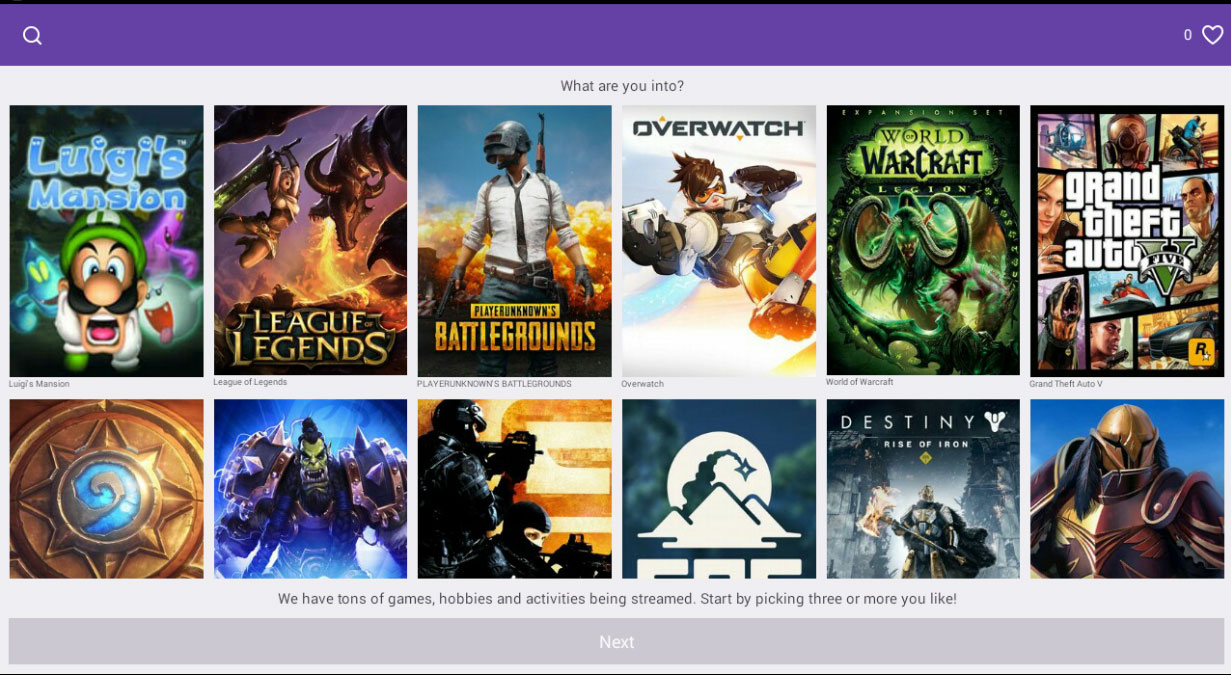
Task: Click the Next button
Action: click(x=616, y=642)
